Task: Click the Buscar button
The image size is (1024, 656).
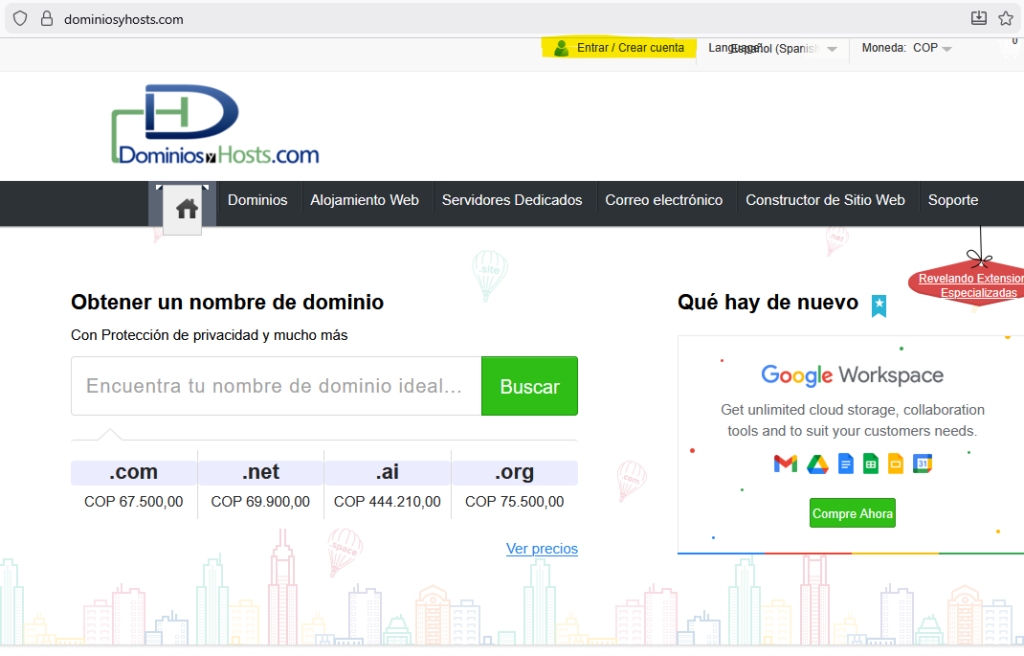Action: click(529, 386)
